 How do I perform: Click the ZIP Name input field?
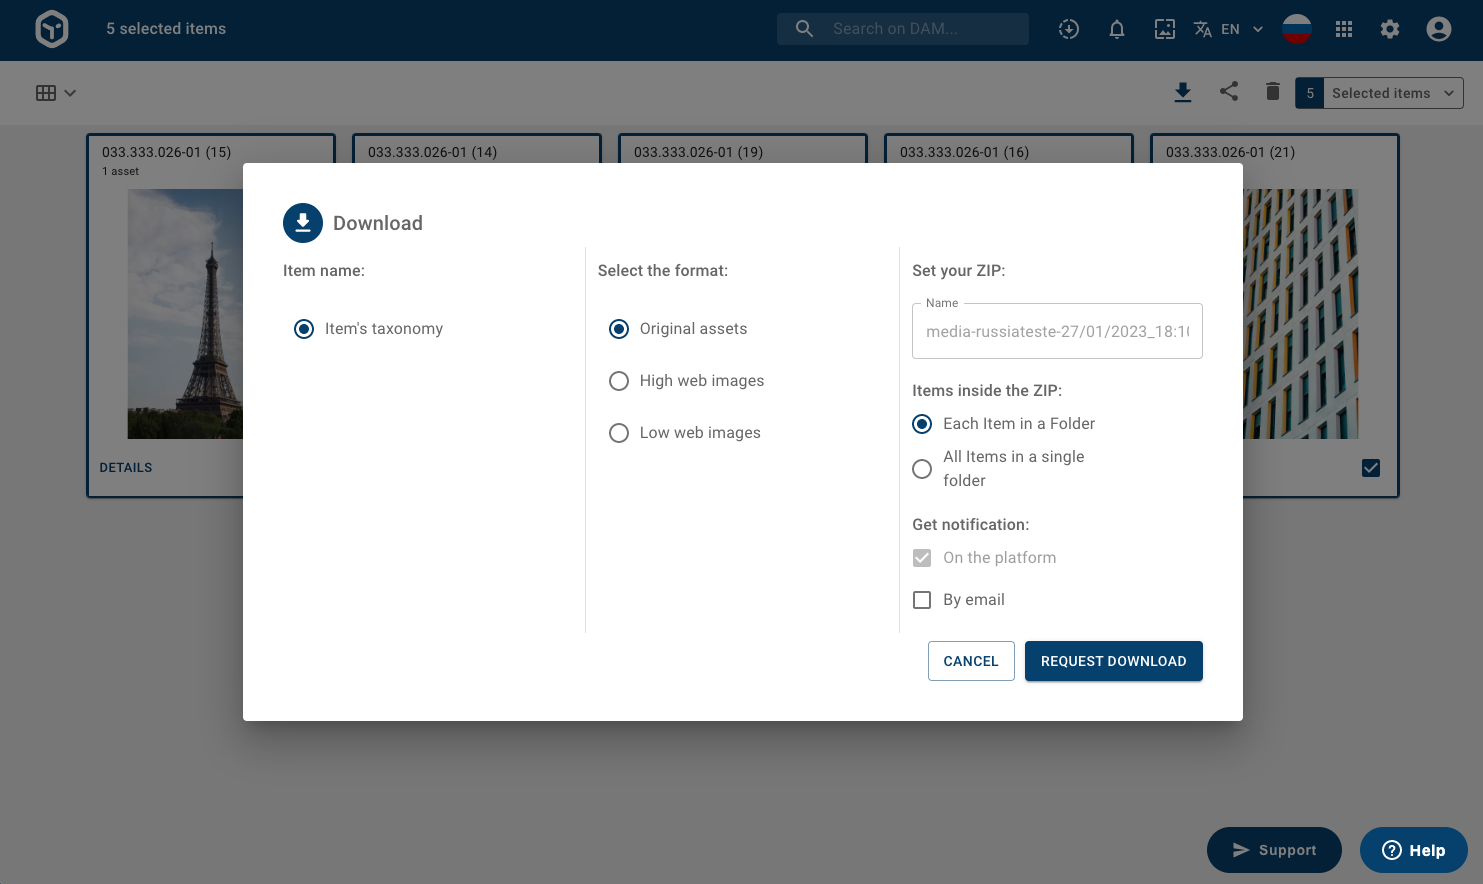1057,331
